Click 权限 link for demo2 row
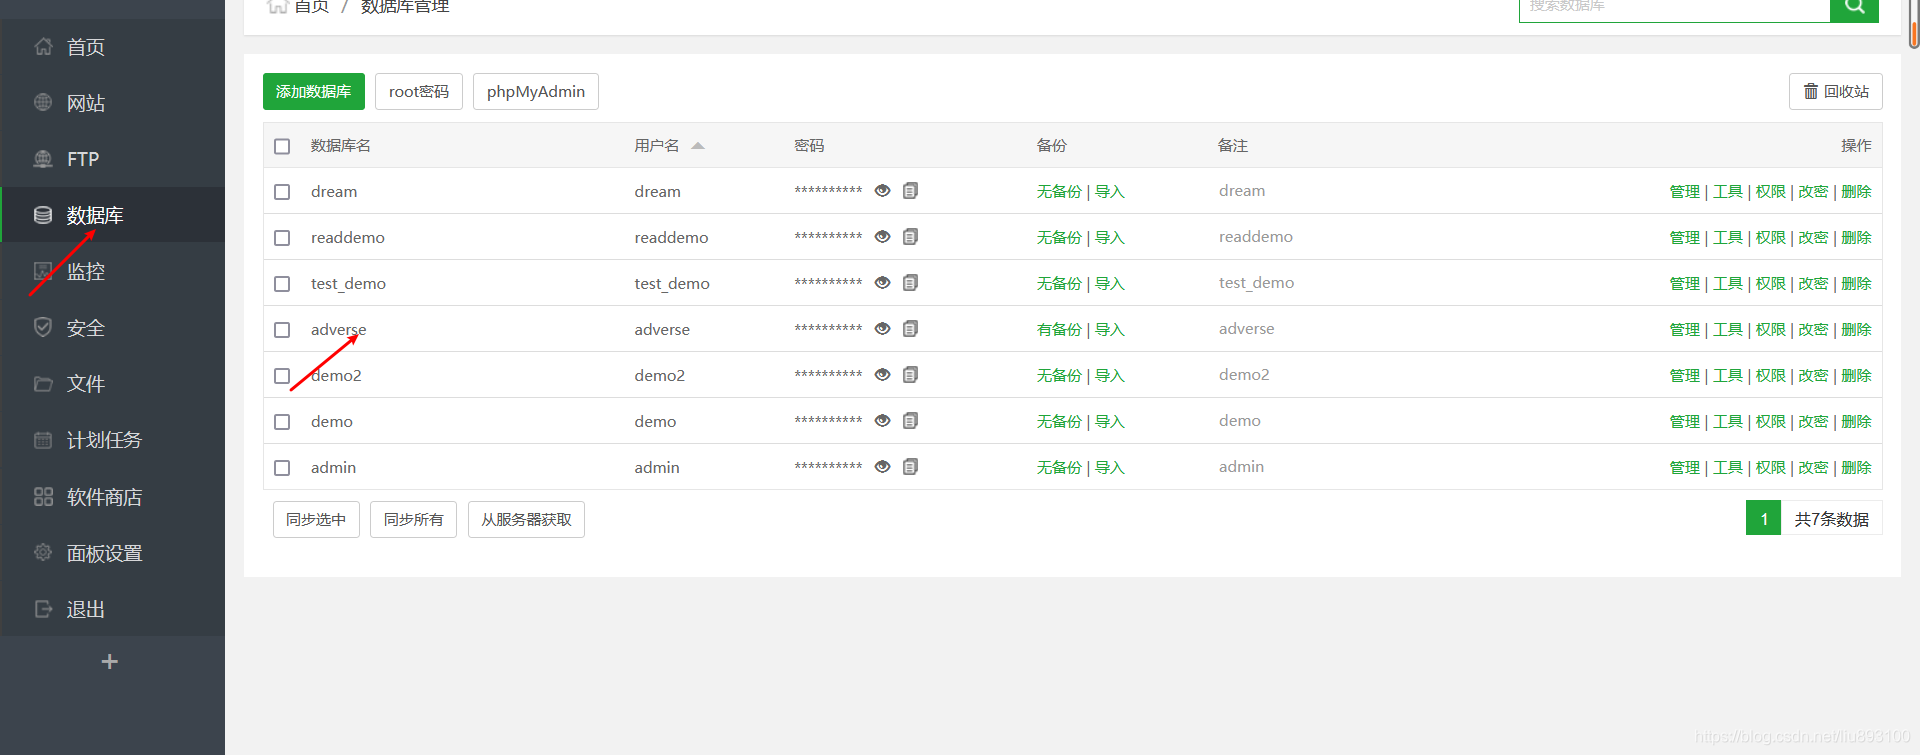 pos(1771,375)
